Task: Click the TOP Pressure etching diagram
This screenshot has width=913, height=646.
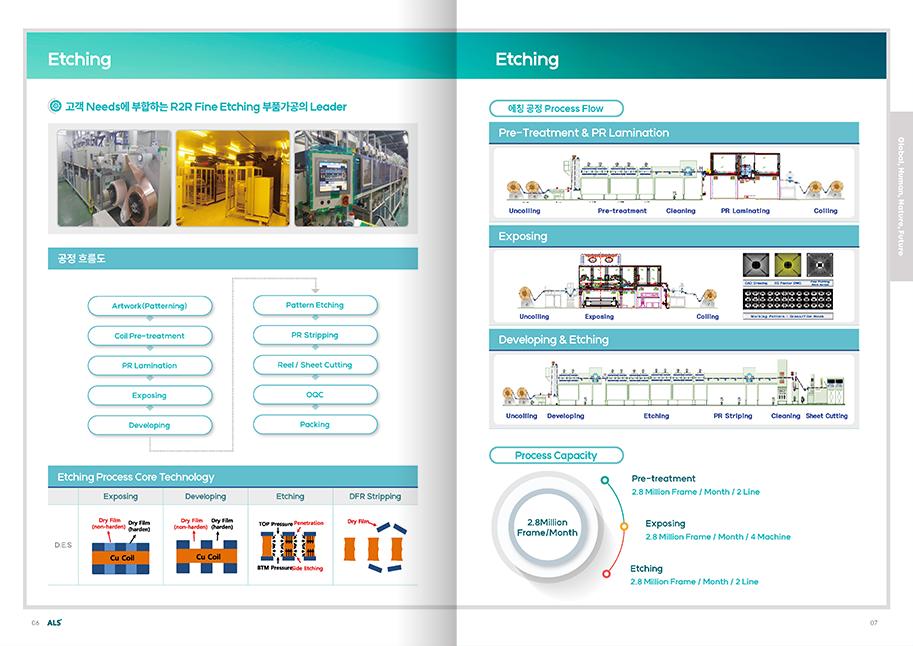Action: coord(290,547)
